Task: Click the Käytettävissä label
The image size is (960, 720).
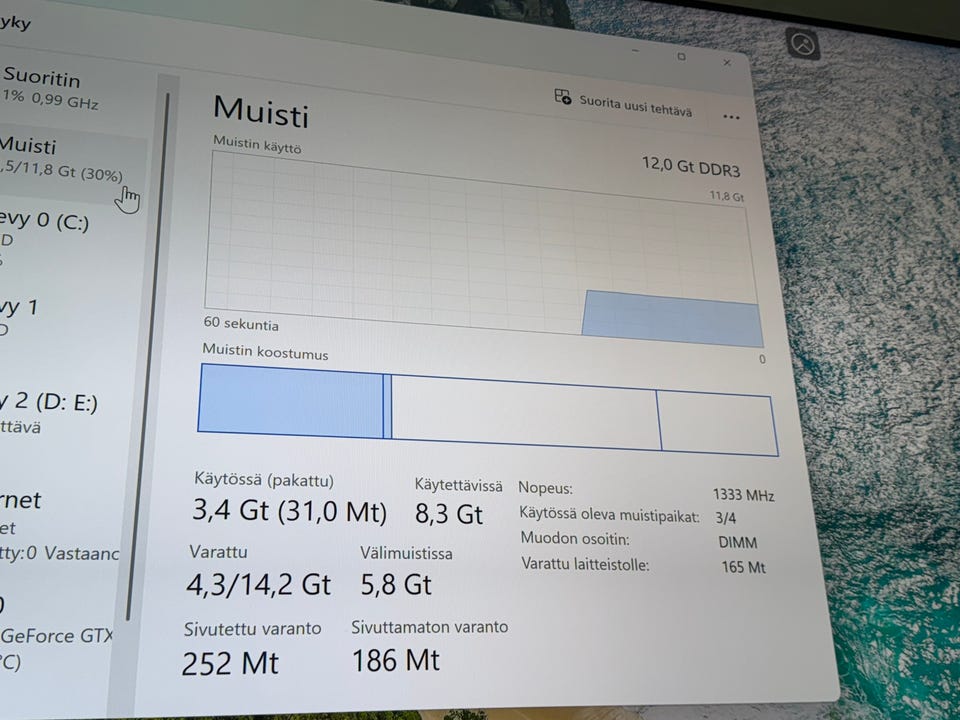Action: click(x=459, y=486)
